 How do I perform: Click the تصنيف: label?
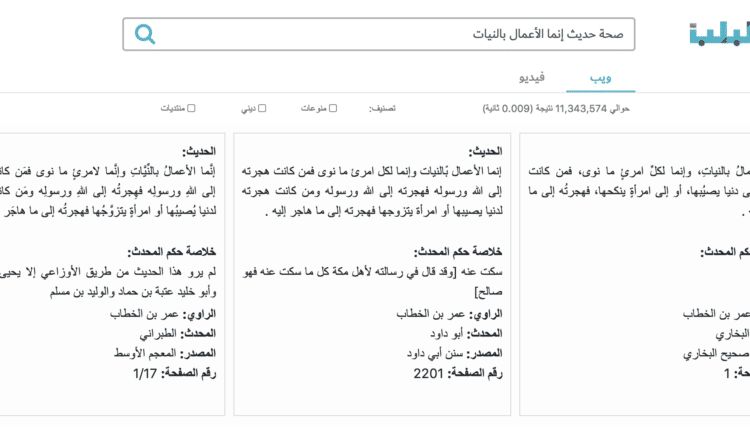click(x=382, y=109)
